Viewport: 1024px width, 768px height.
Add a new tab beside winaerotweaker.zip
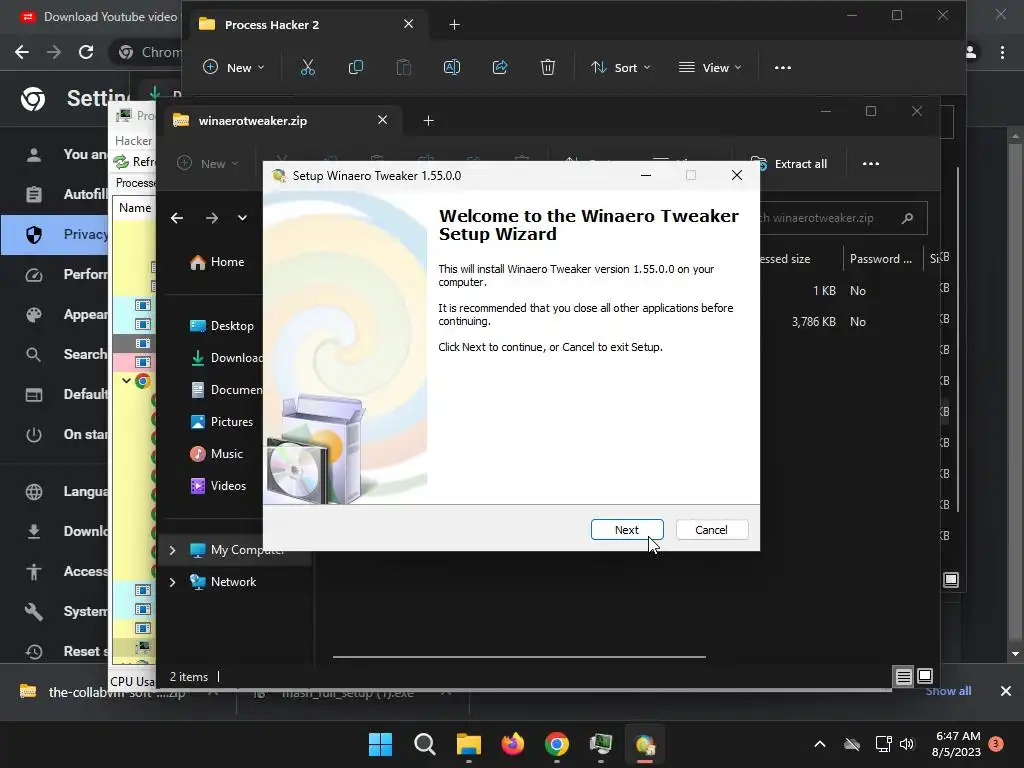428,121
